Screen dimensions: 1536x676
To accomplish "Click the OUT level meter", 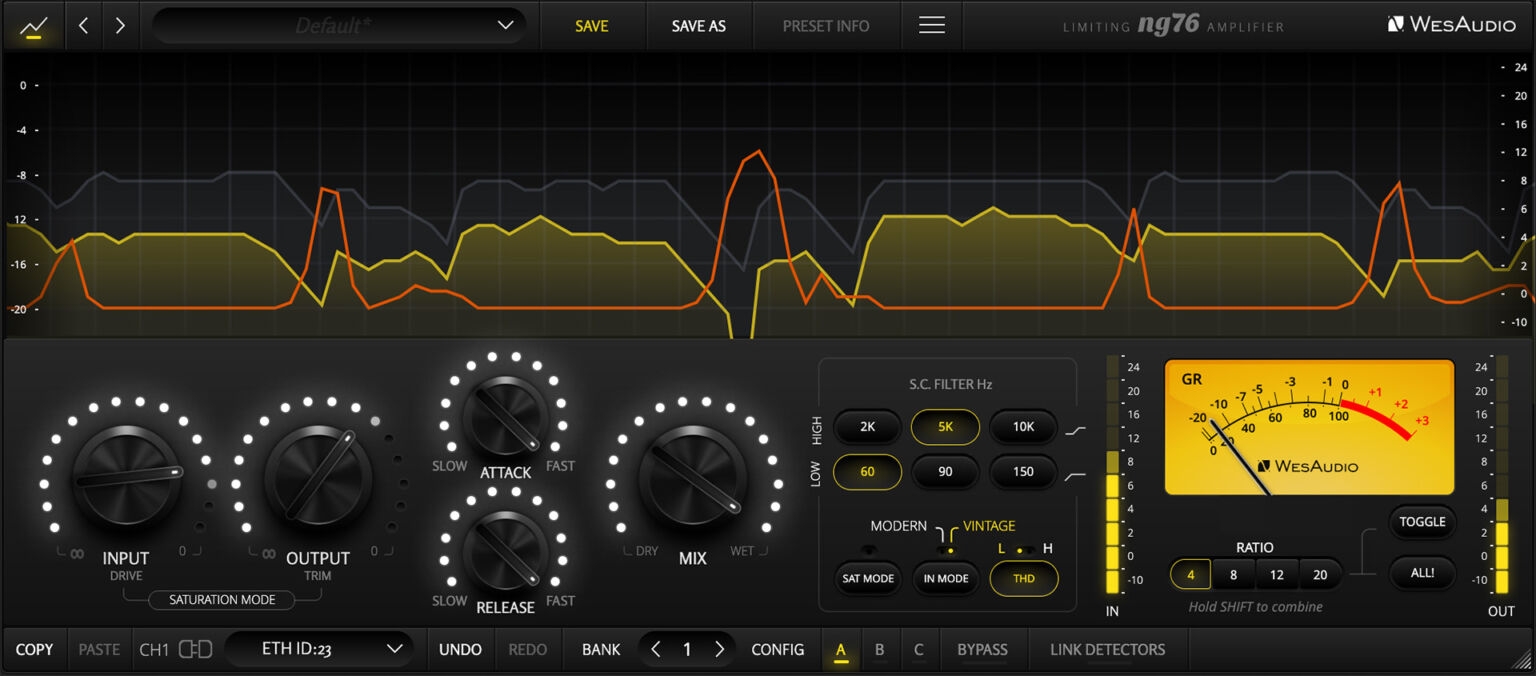I will coord(1501,473).
